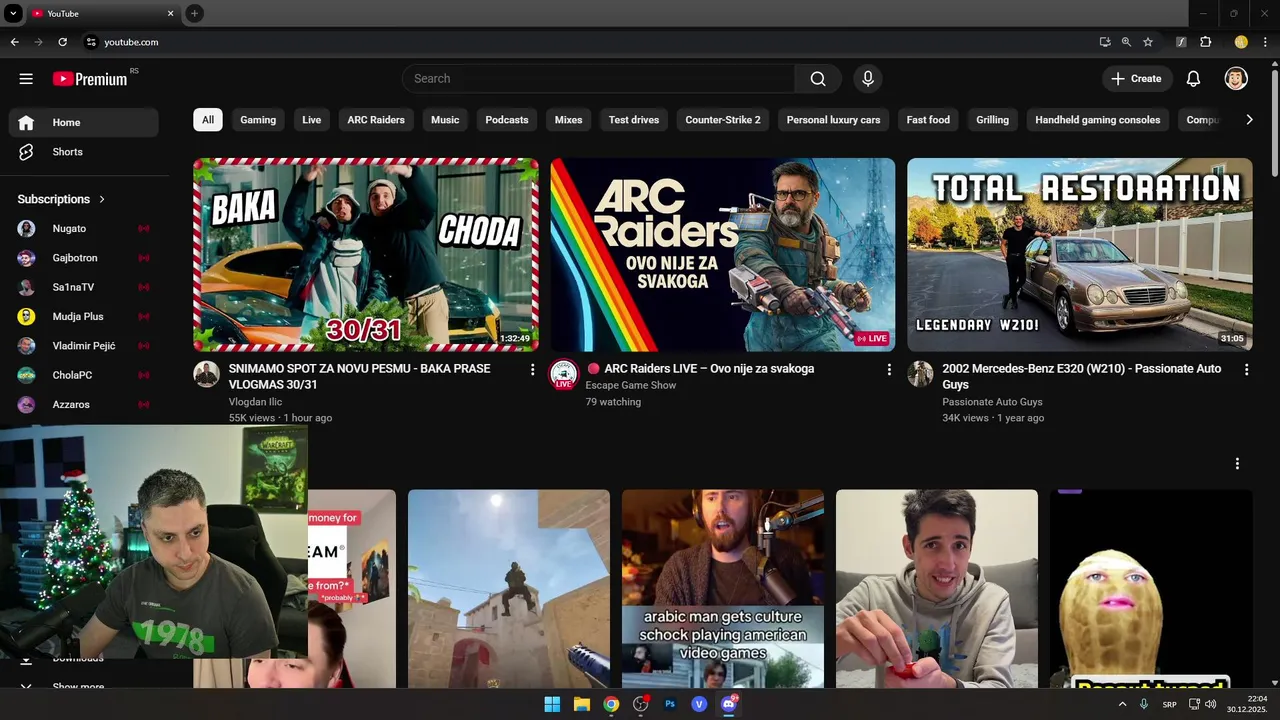Open options for Mercedes-Benz E320 video
This screenshot has height=720, width=1280.
click(x=1246, y=370)
